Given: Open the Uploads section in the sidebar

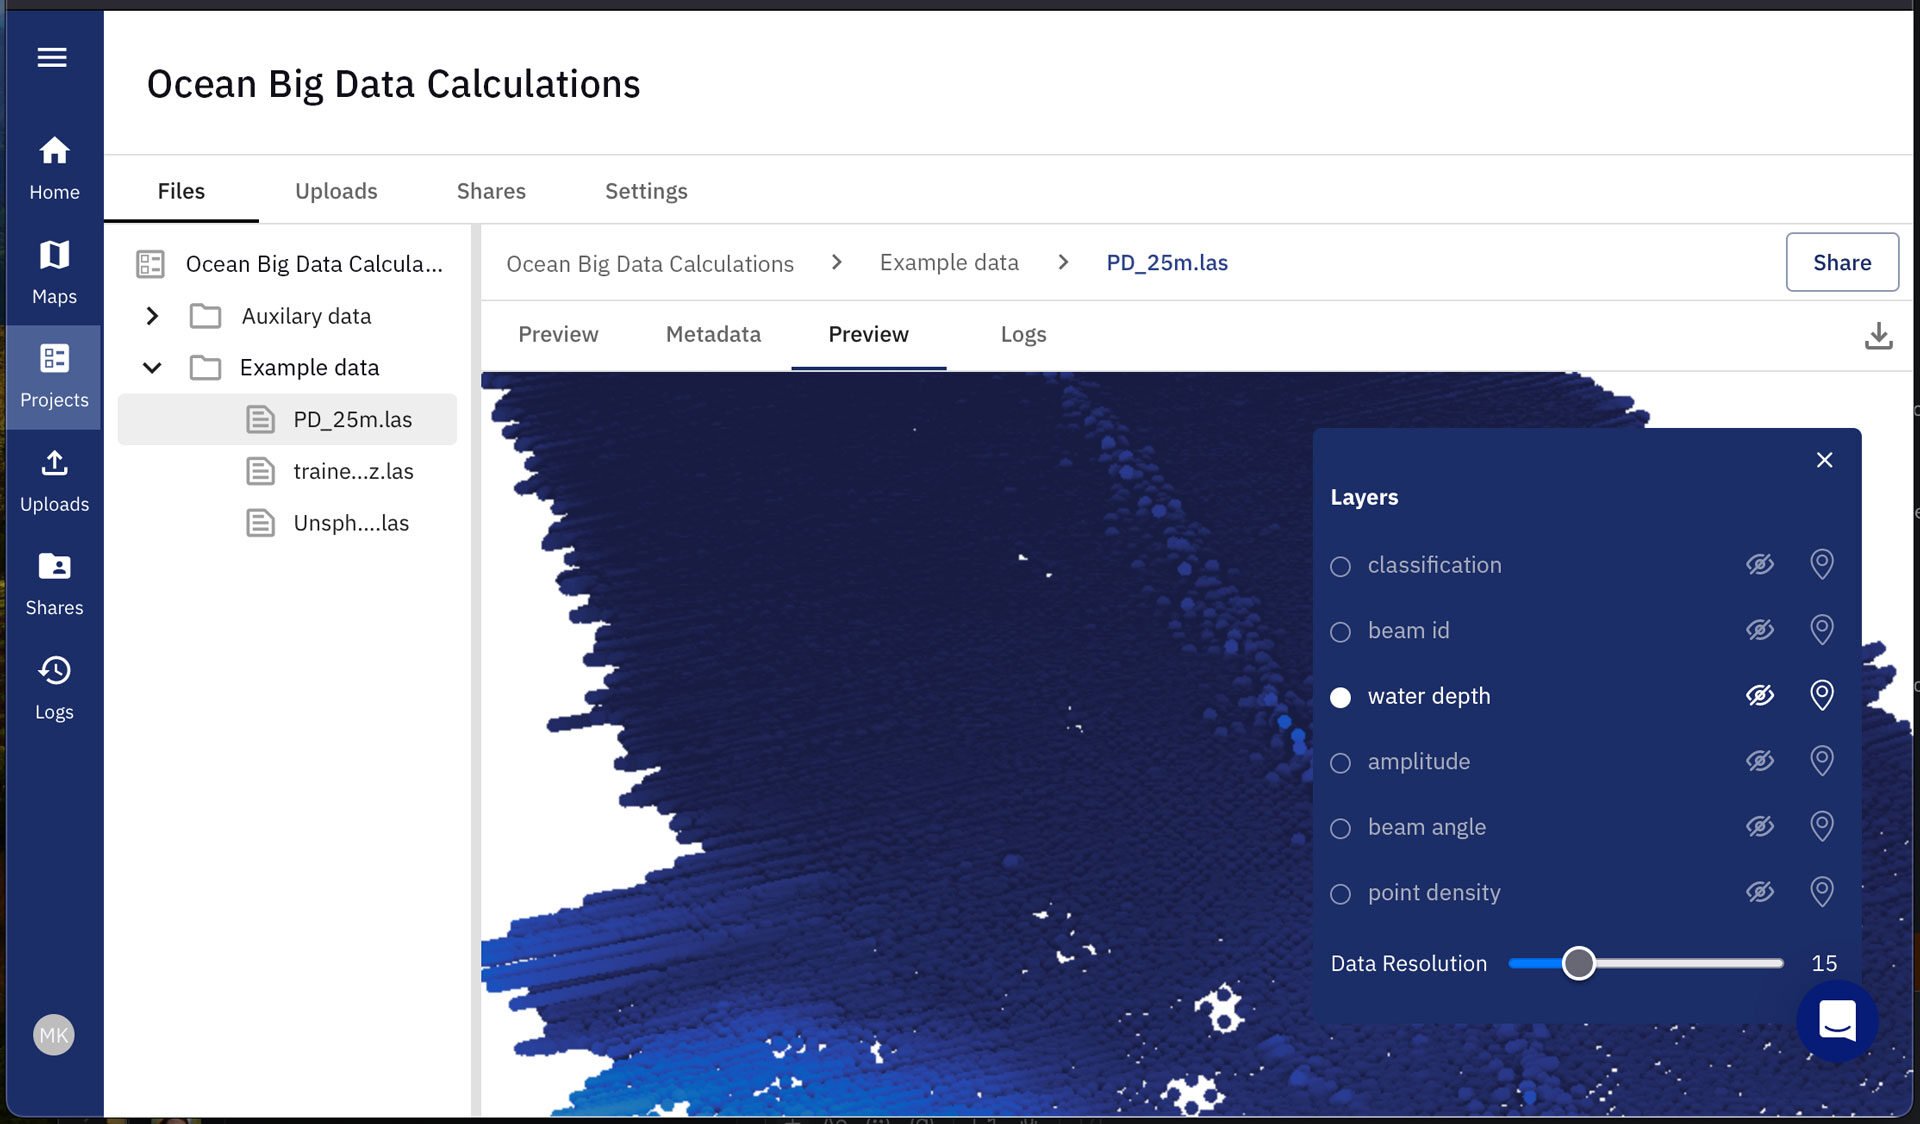Looking at the screenshot, I should click(54, 478).
